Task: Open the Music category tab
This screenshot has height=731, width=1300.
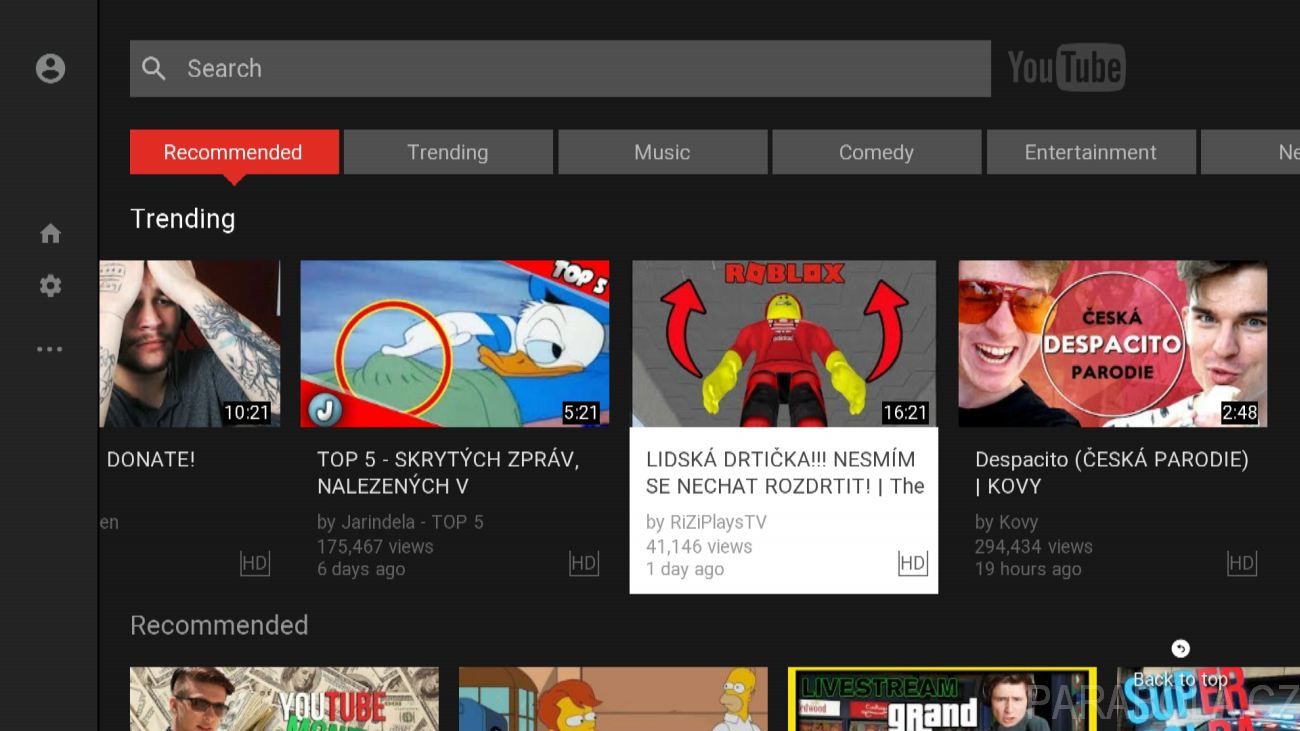Action: (662, 152)
